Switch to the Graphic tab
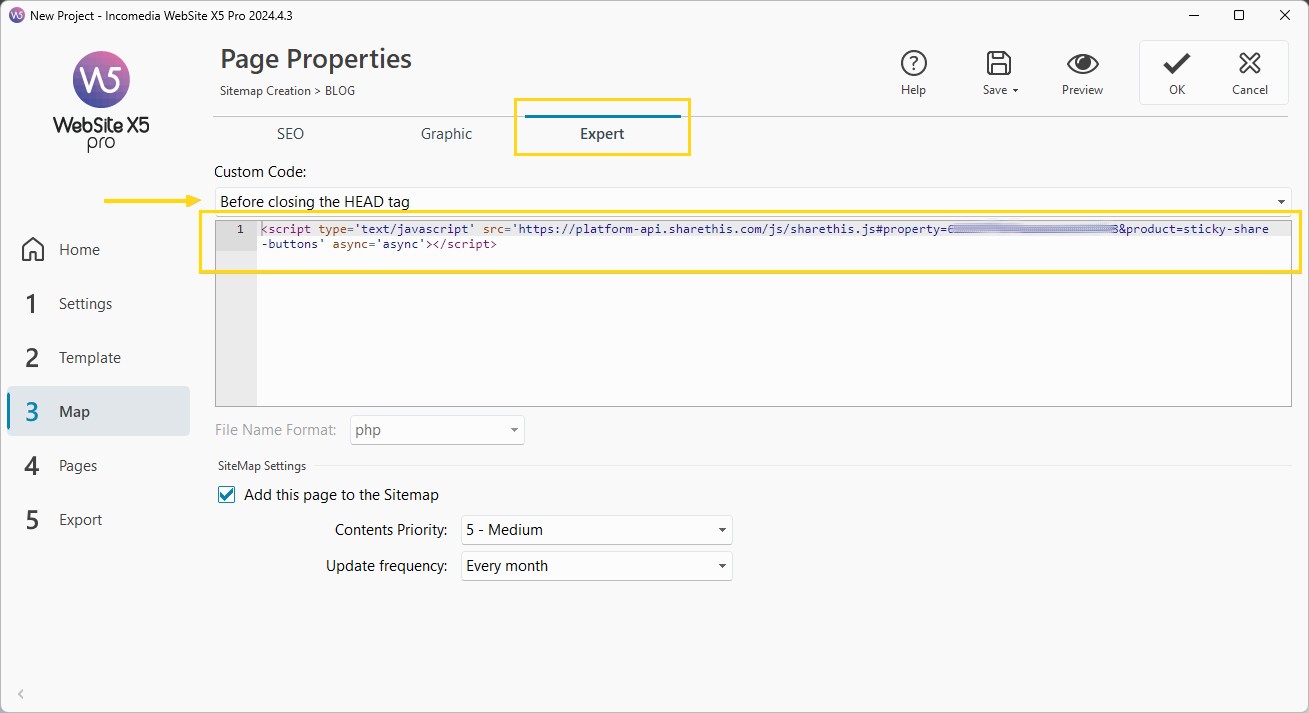 coord(446,134)
